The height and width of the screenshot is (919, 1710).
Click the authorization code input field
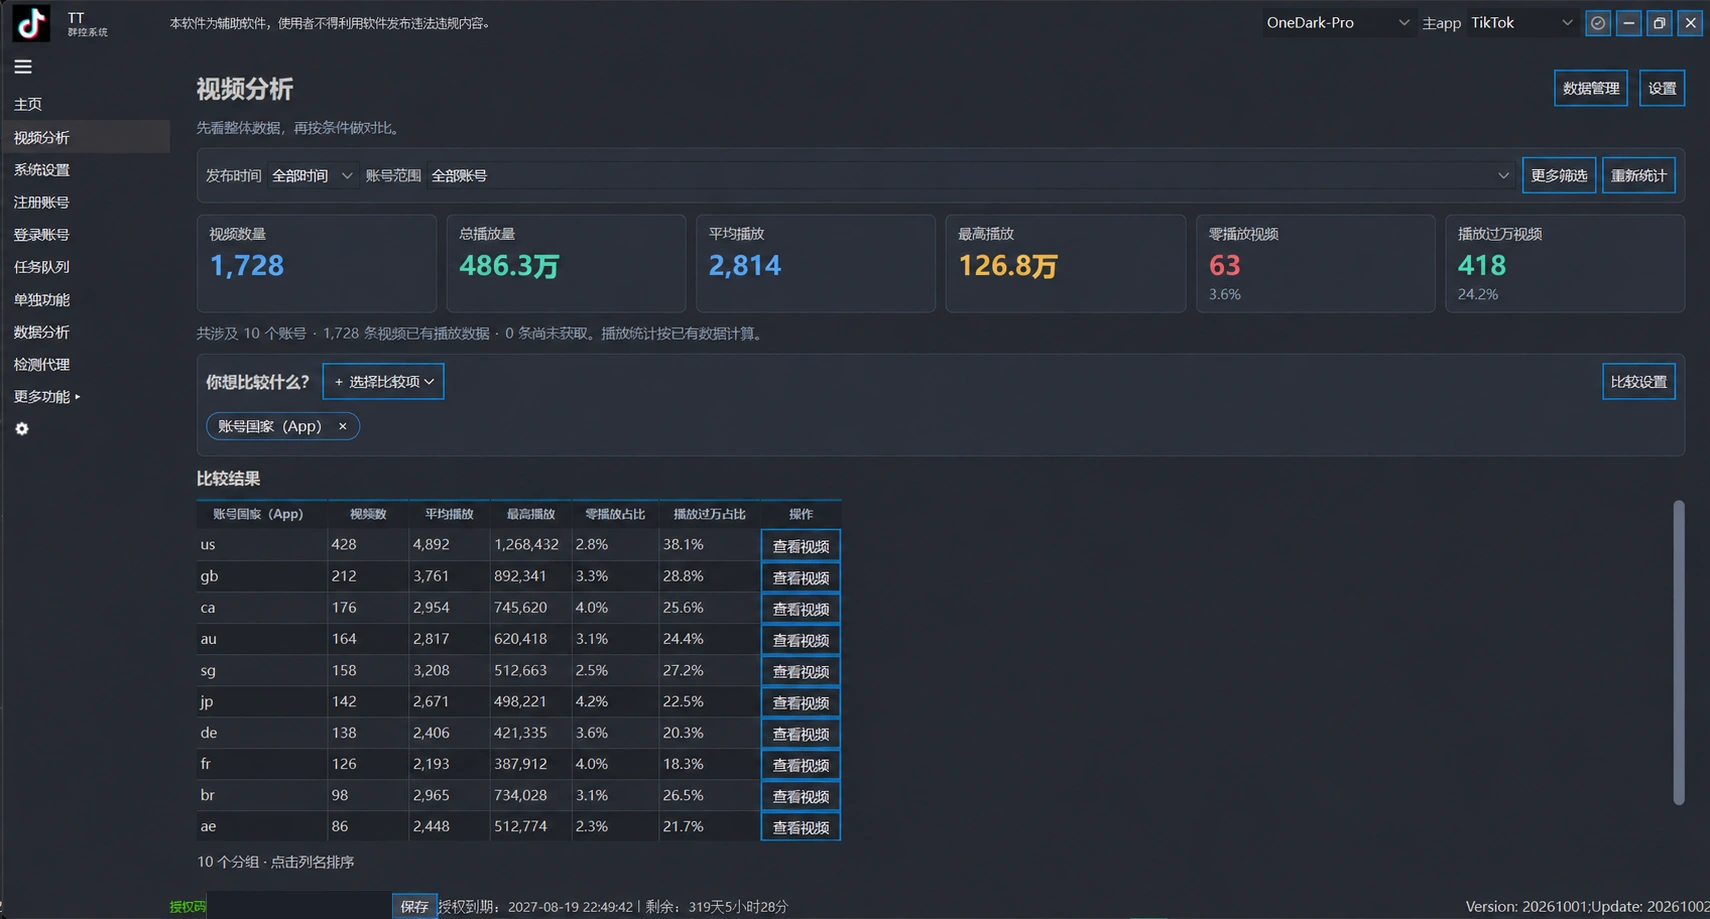point(299,907)
